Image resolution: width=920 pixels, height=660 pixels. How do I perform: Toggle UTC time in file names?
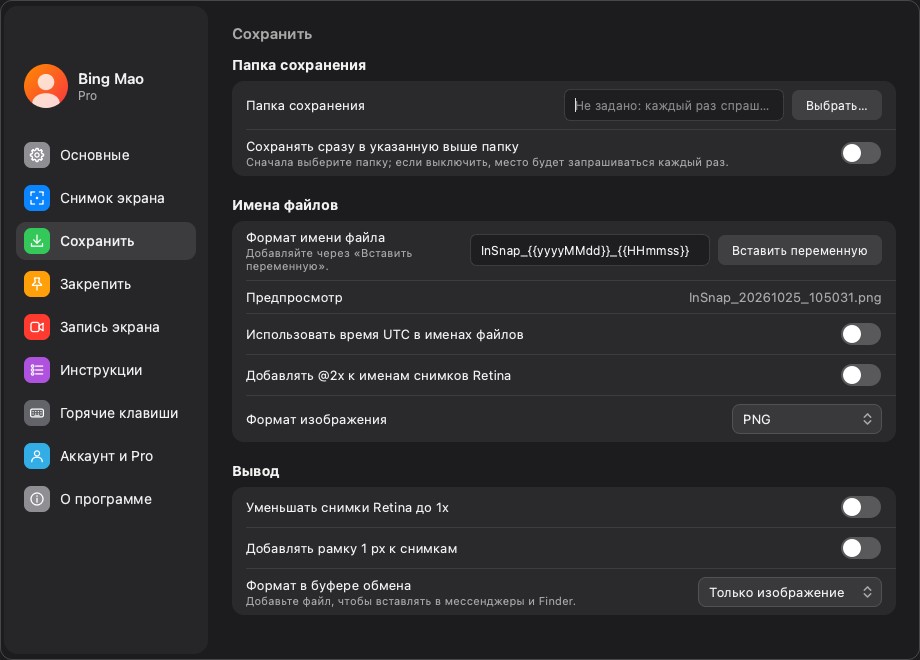click(x=861, y=334)
